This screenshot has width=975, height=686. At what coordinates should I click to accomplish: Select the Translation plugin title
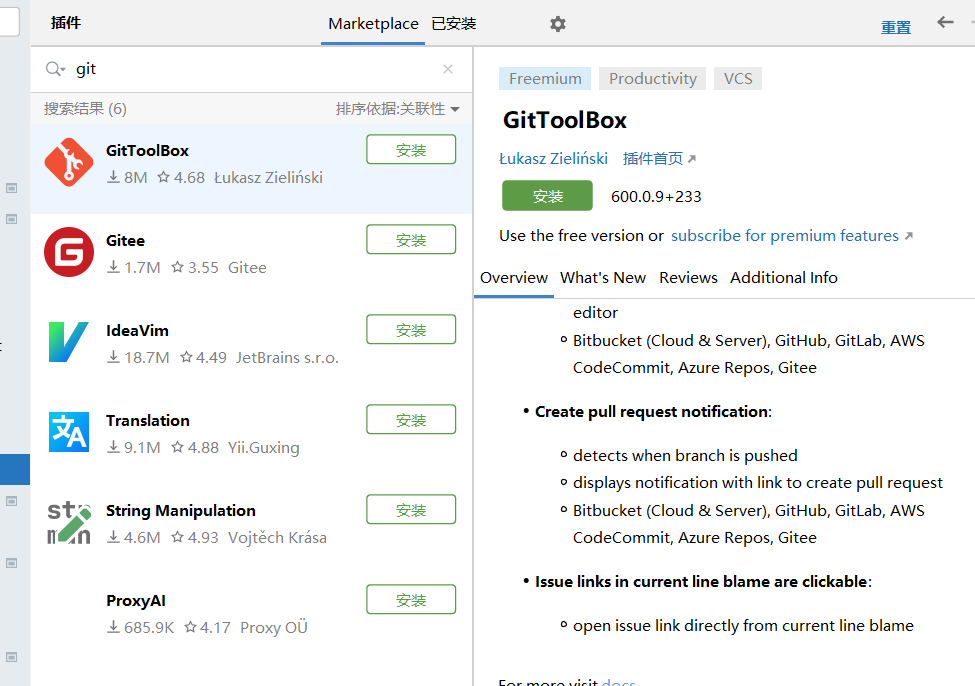tap(147, 420)
